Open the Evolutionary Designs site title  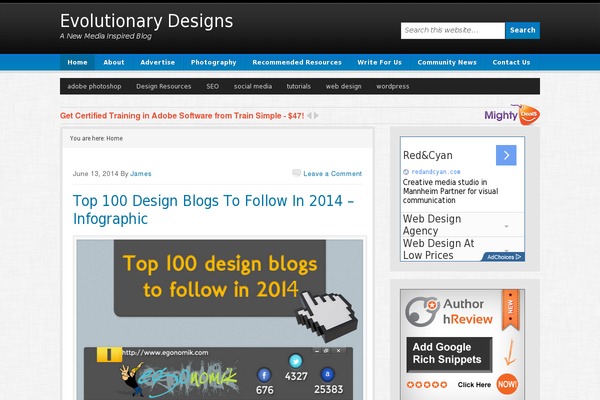pos(147,21)
